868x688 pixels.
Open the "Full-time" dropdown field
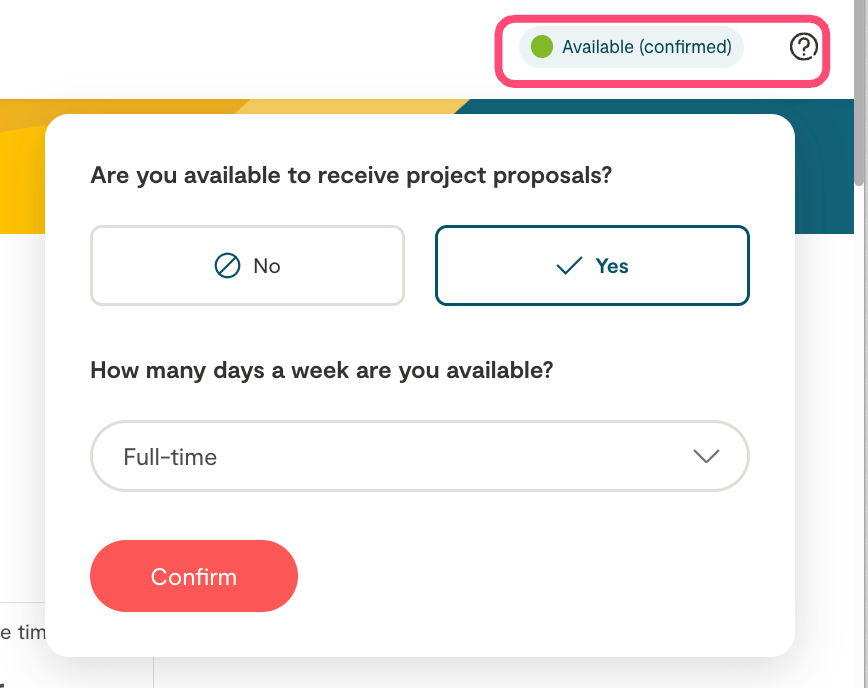tap(420, 456)
